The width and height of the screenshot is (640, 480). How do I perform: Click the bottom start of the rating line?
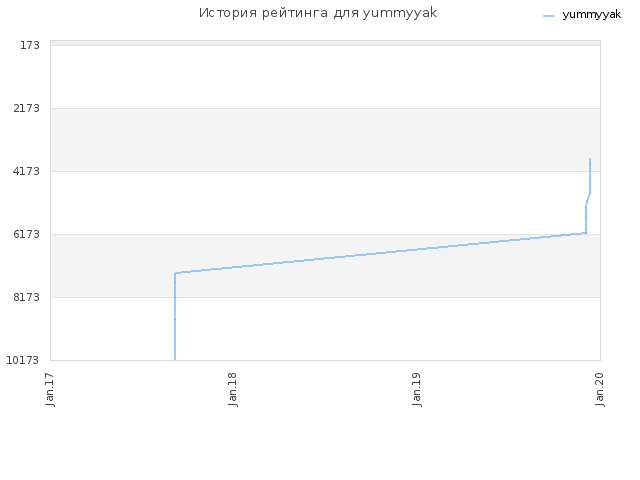(x=175, y=359)
